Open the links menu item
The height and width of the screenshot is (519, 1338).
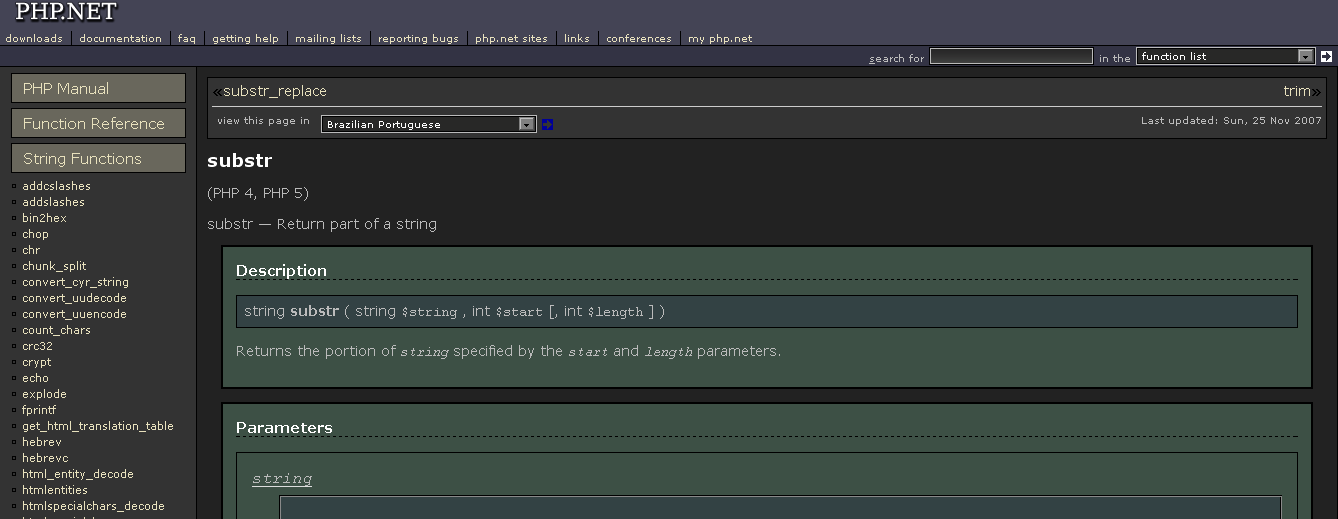click(x=577, y=39)
